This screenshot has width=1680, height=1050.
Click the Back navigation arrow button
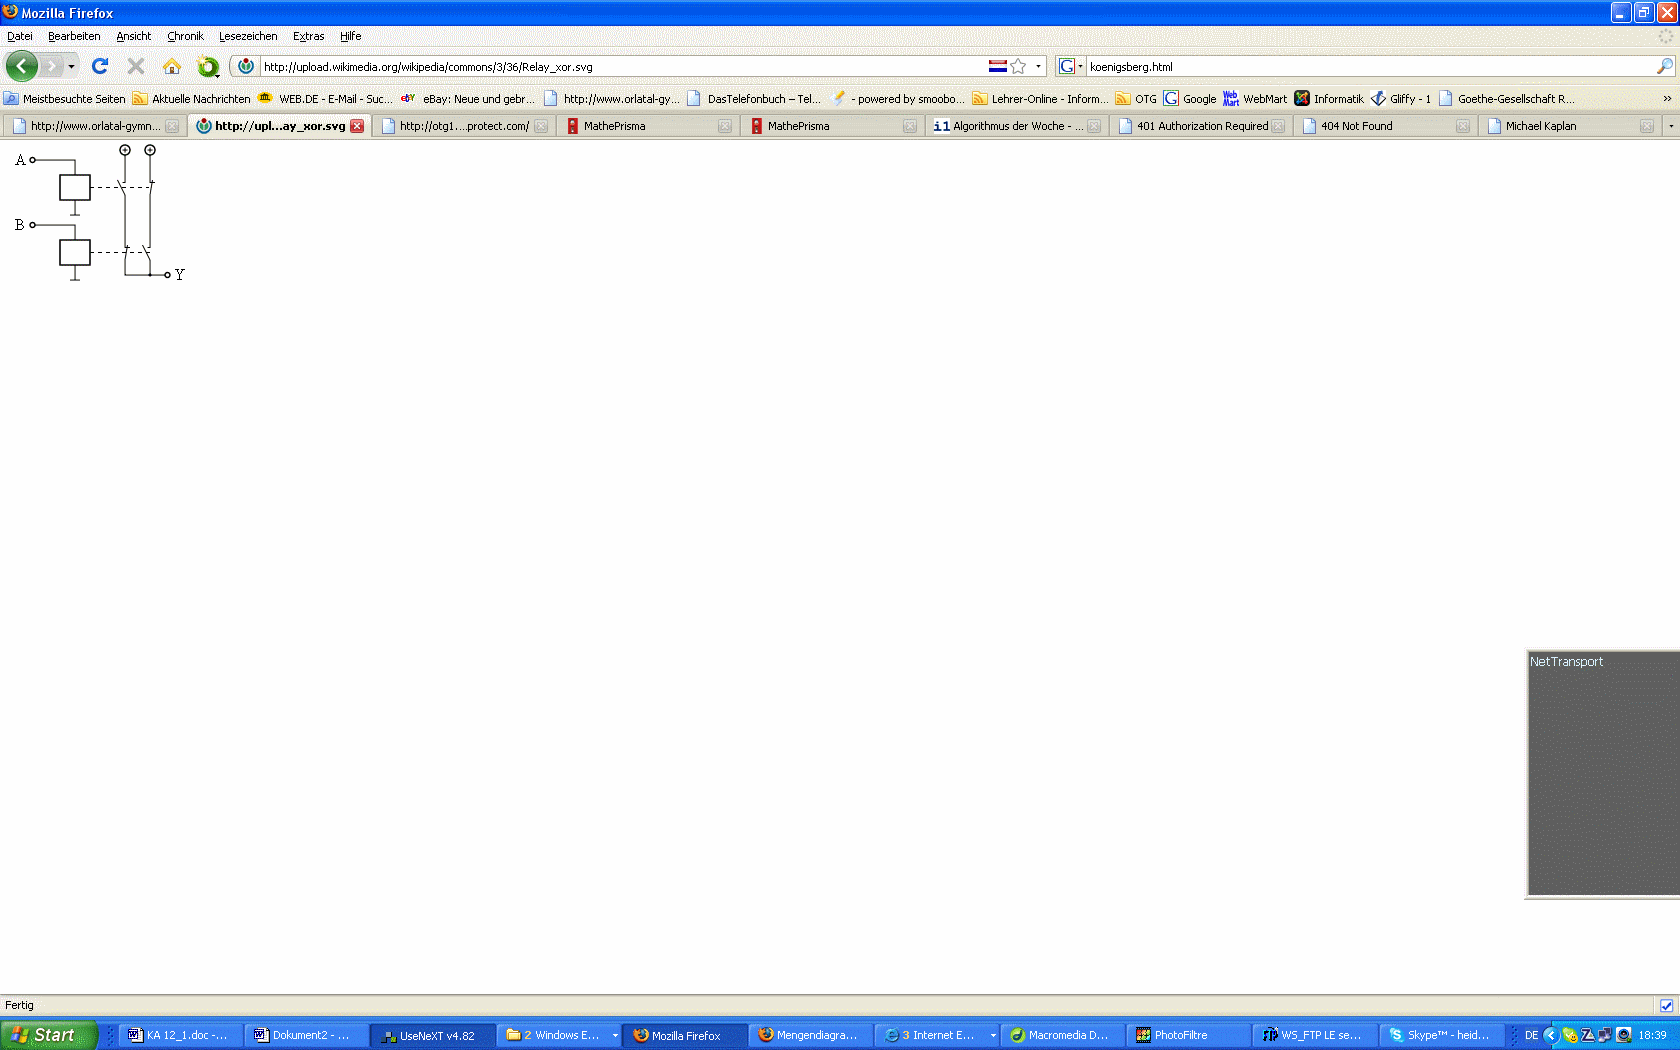tap(22, 66)
